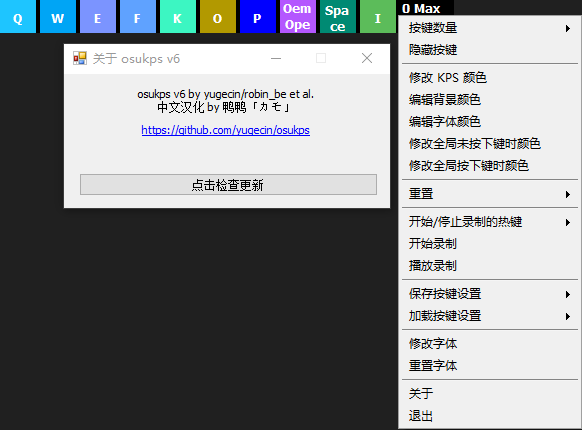
Task: Expand the arrow next to 按键数量
Action: point(568,29)
